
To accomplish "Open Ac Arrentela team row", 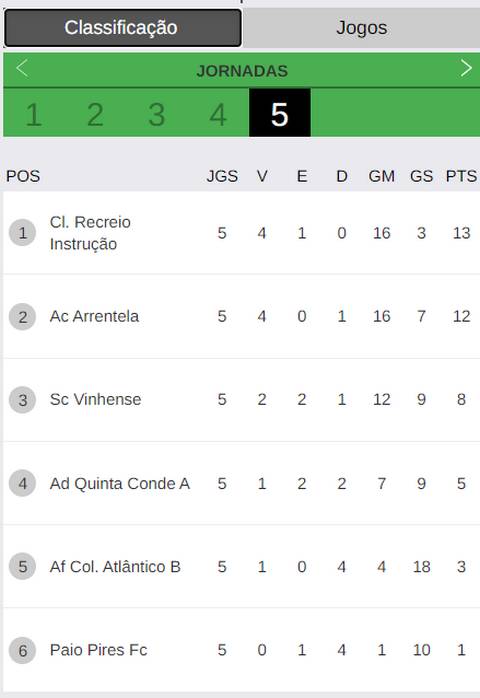I will (241, 317).
